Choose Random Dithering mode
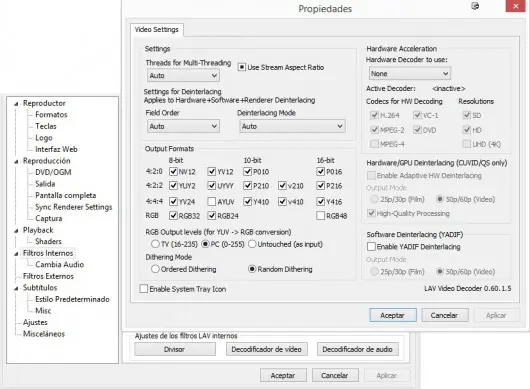The image size is (530, 389). pyautogui.click(x=252, y=269)
